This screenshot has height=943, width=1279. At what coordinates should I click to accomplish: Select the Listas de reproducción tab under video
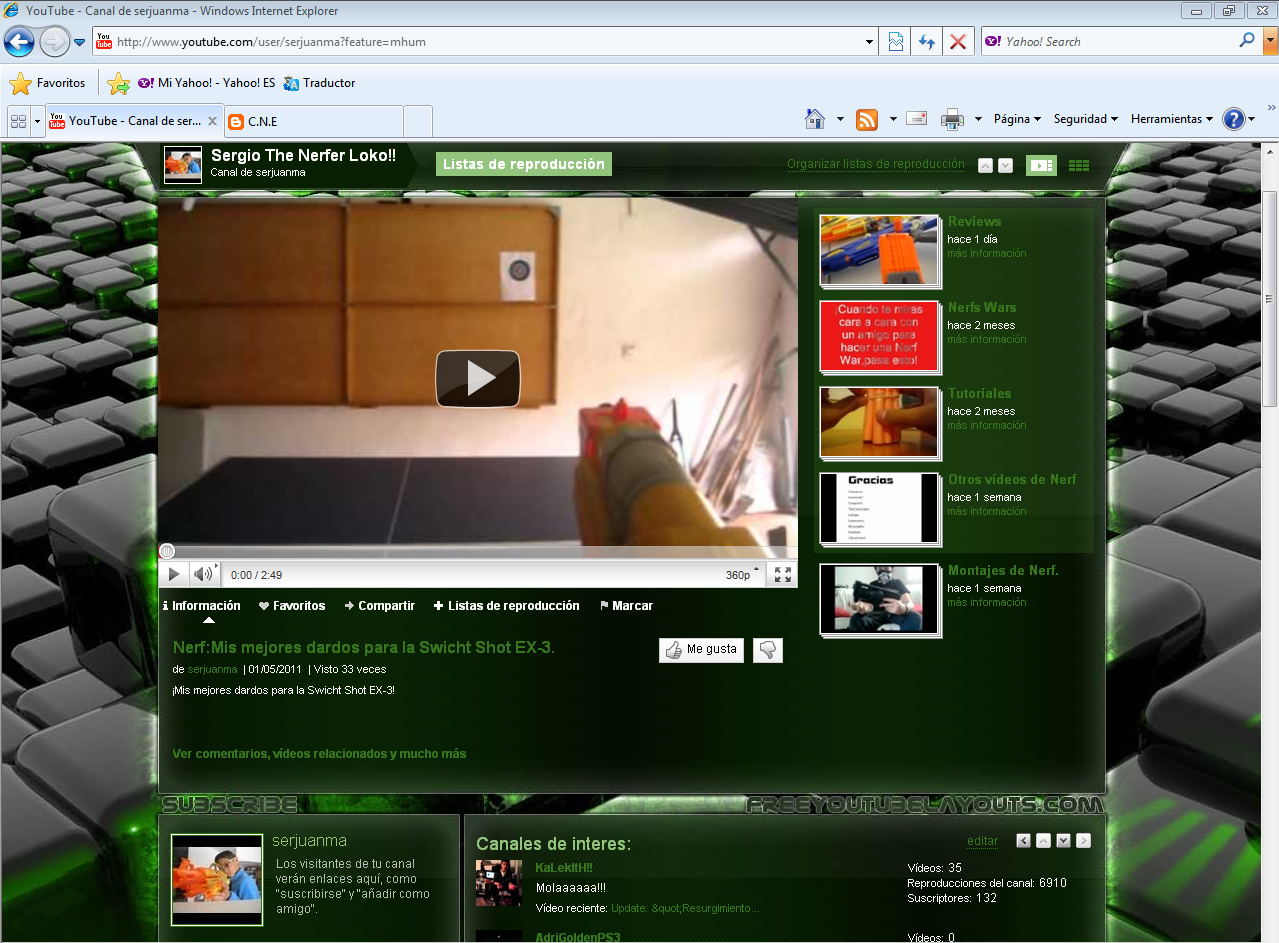506,605
